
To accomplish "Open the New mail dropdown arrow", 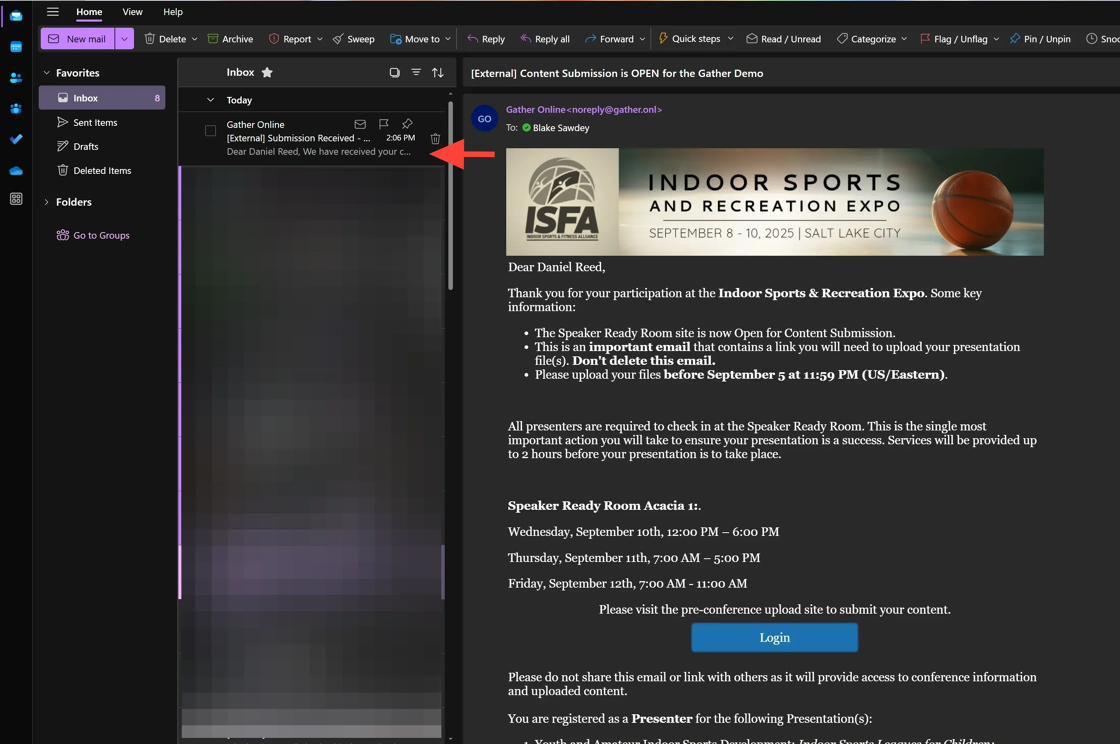I will pos(124,39).
